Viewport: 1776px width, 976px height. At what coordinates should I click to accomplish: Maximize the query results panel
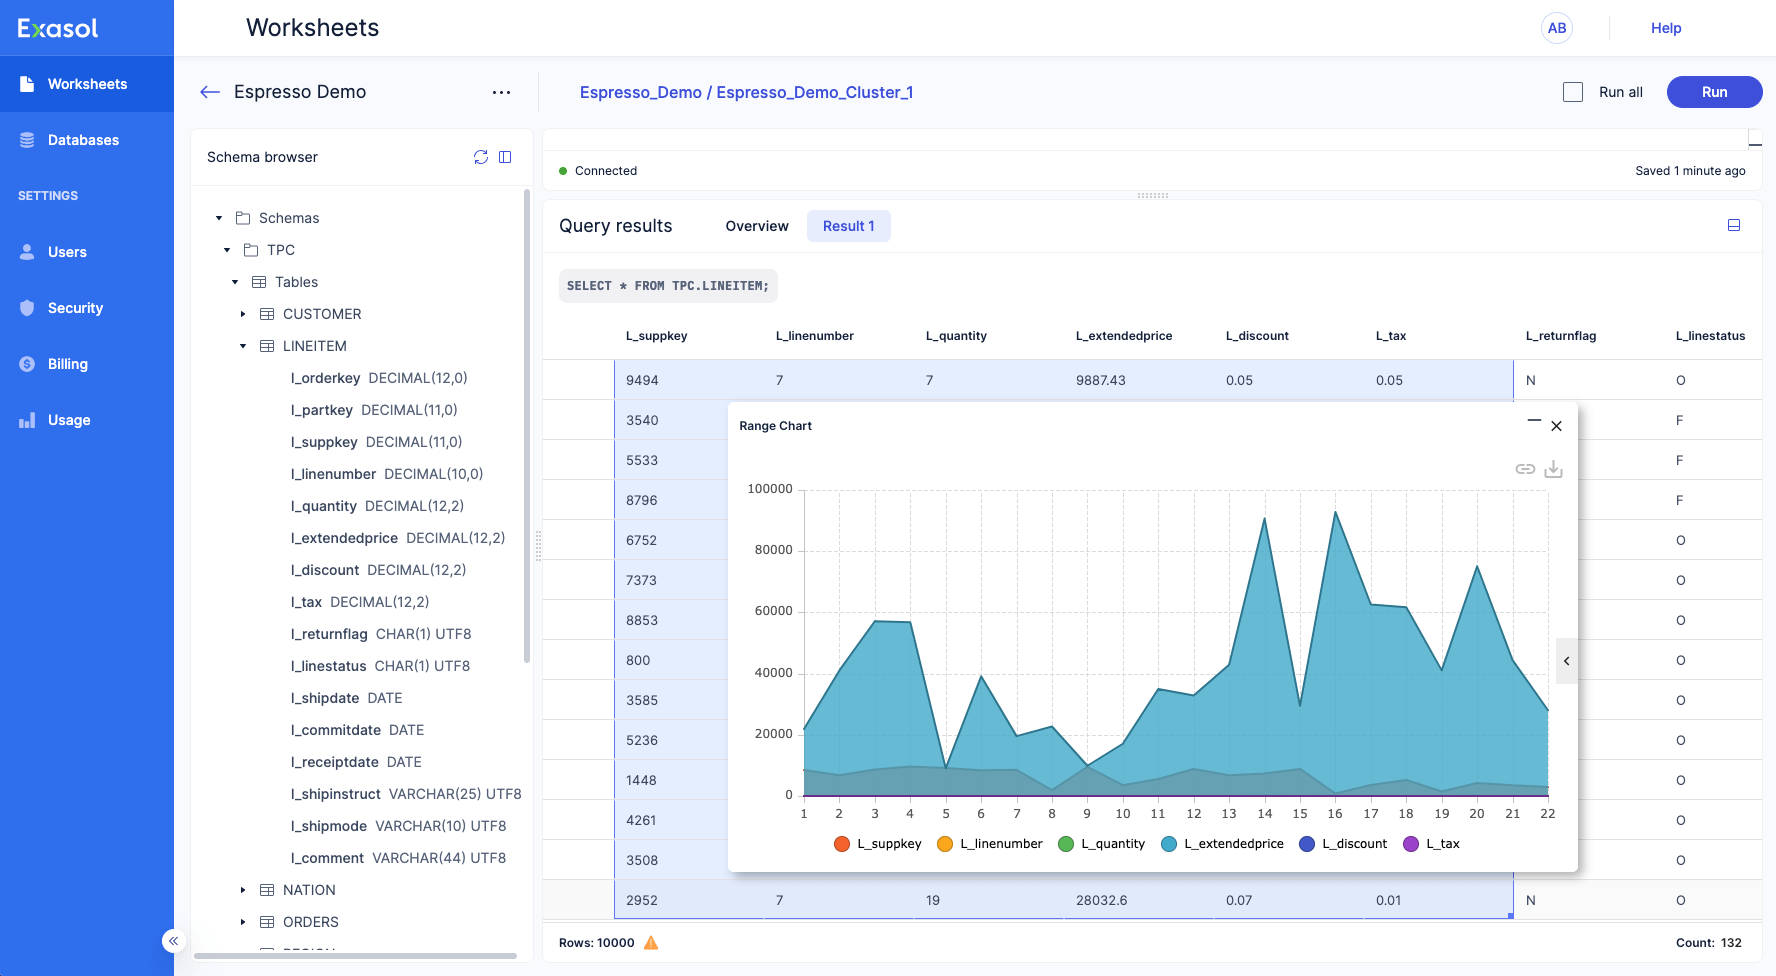tap(1734, 226)
